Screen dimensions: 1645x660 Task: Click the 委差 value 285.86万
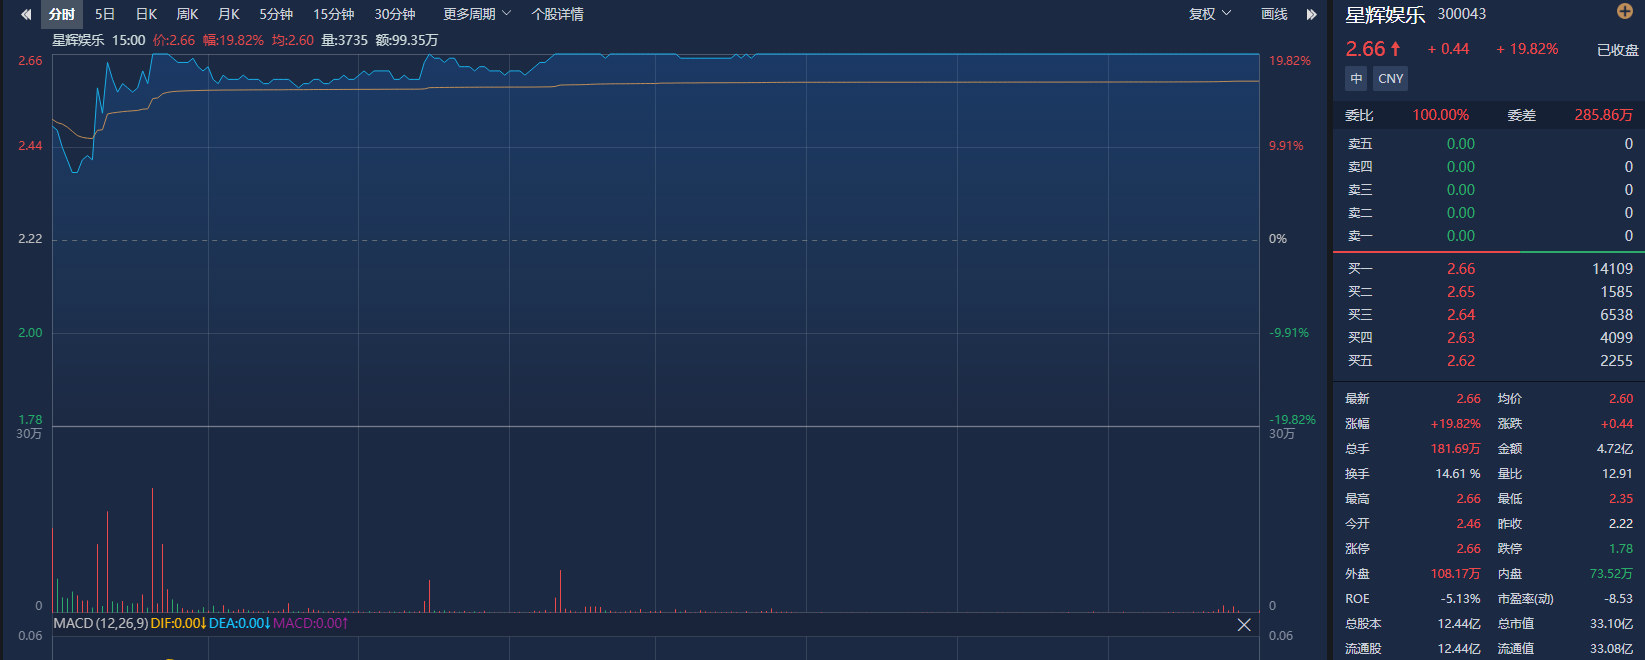[x=1603, y=115]
